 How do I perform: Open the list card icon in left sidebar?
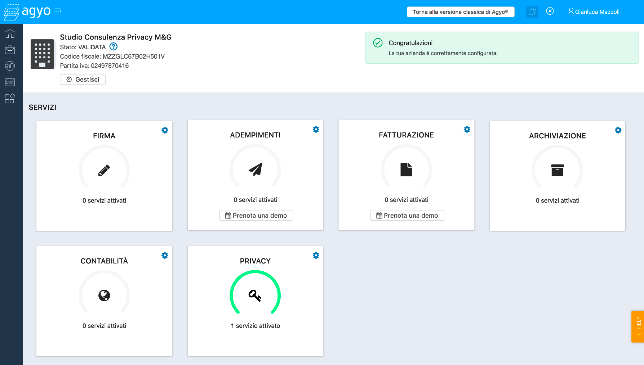(x=10, y=82)
